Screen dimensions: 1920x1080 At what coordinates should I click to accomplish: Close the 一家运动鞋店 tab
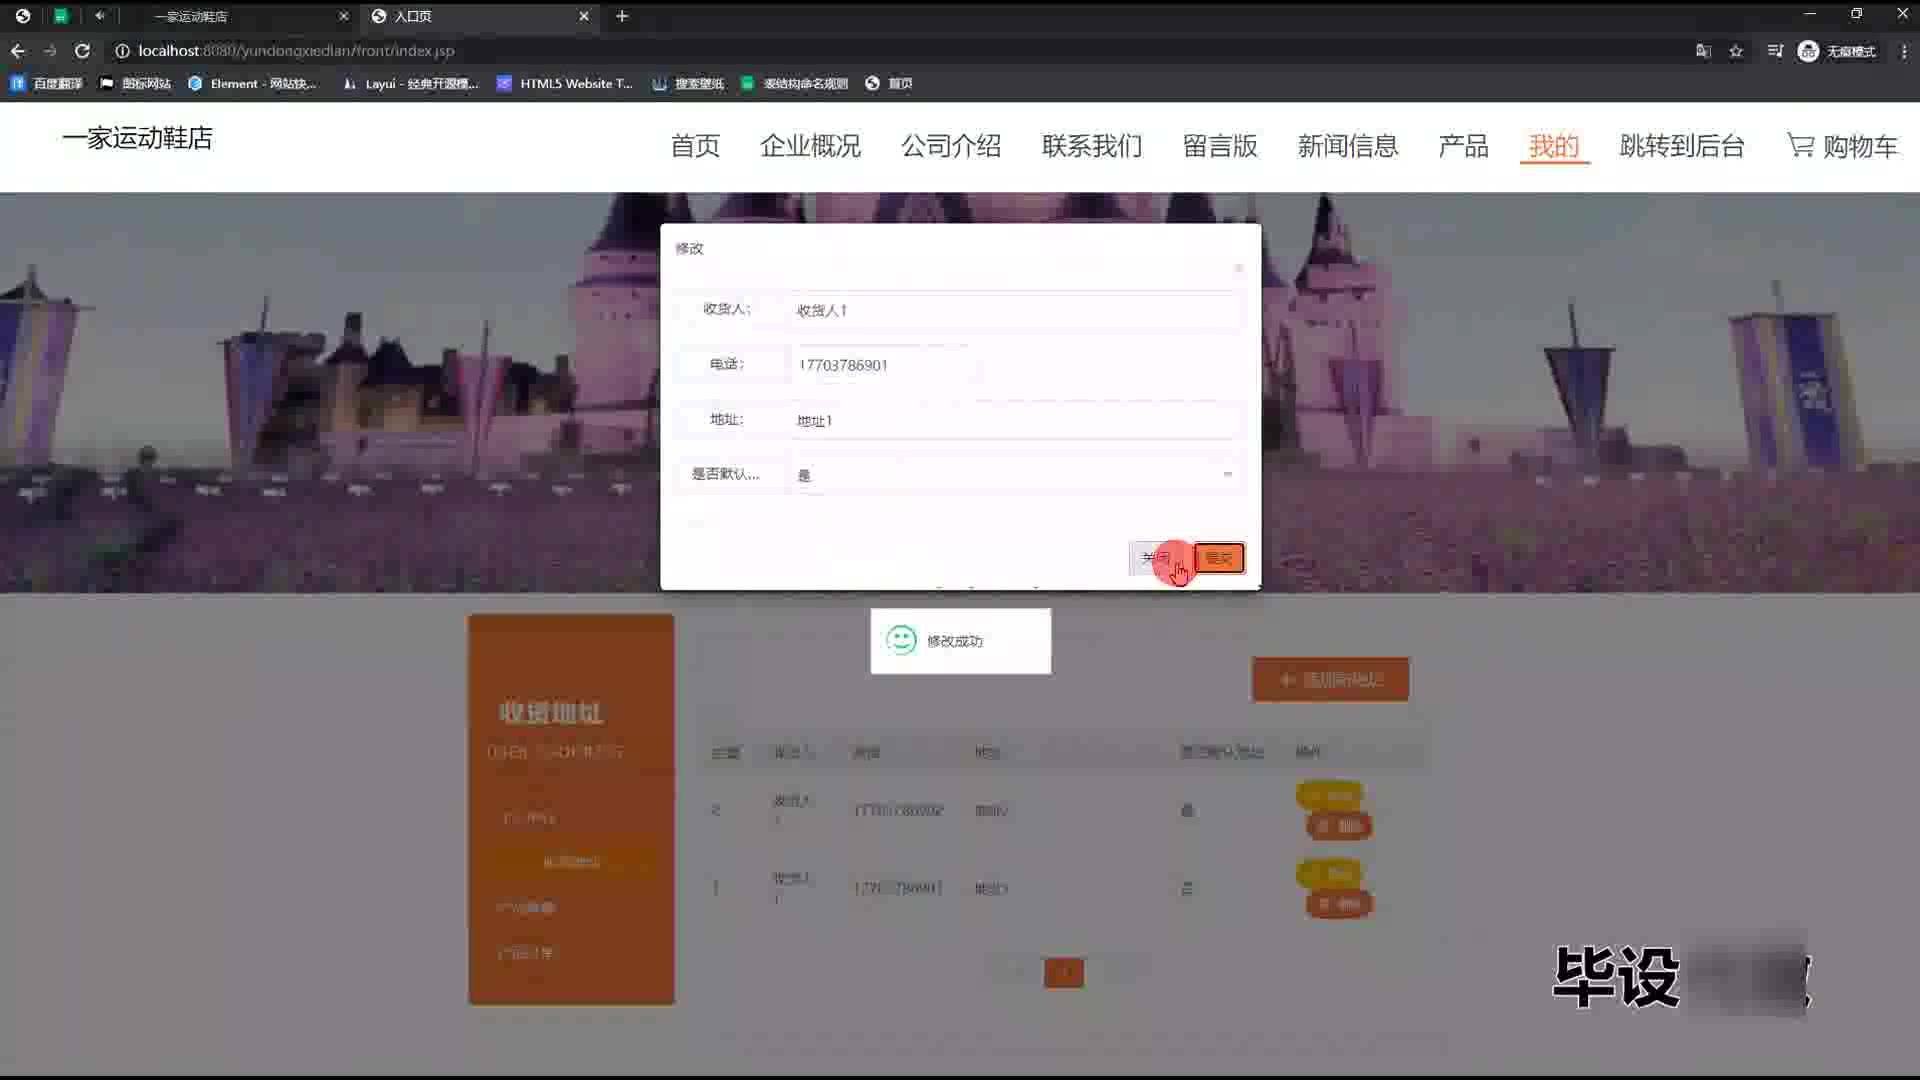tap(343, 16)
